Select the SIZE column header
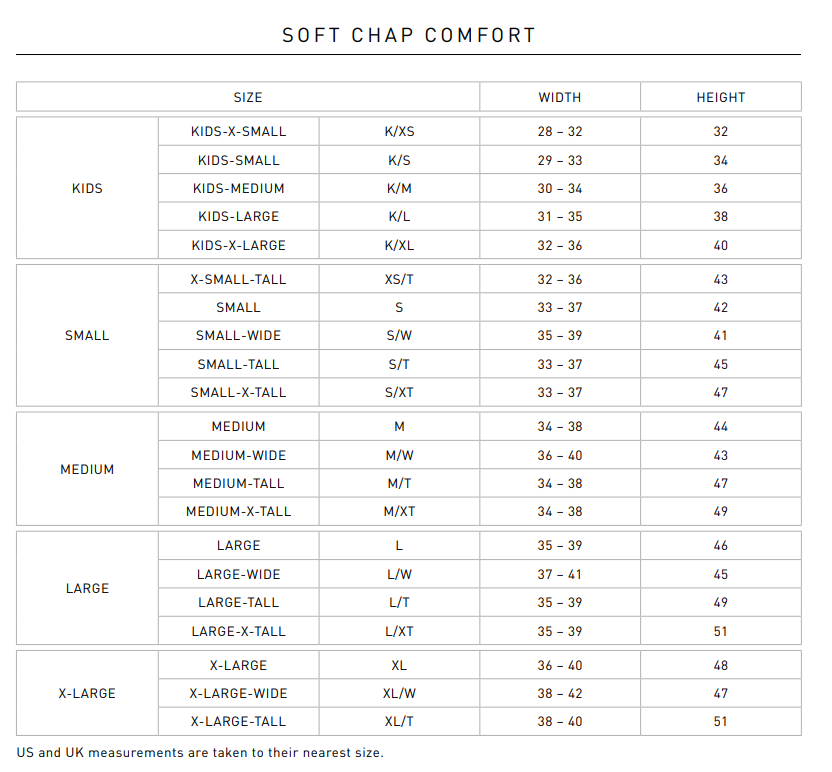Viewport: 832px width, 772px height. [x=248, y=97]
